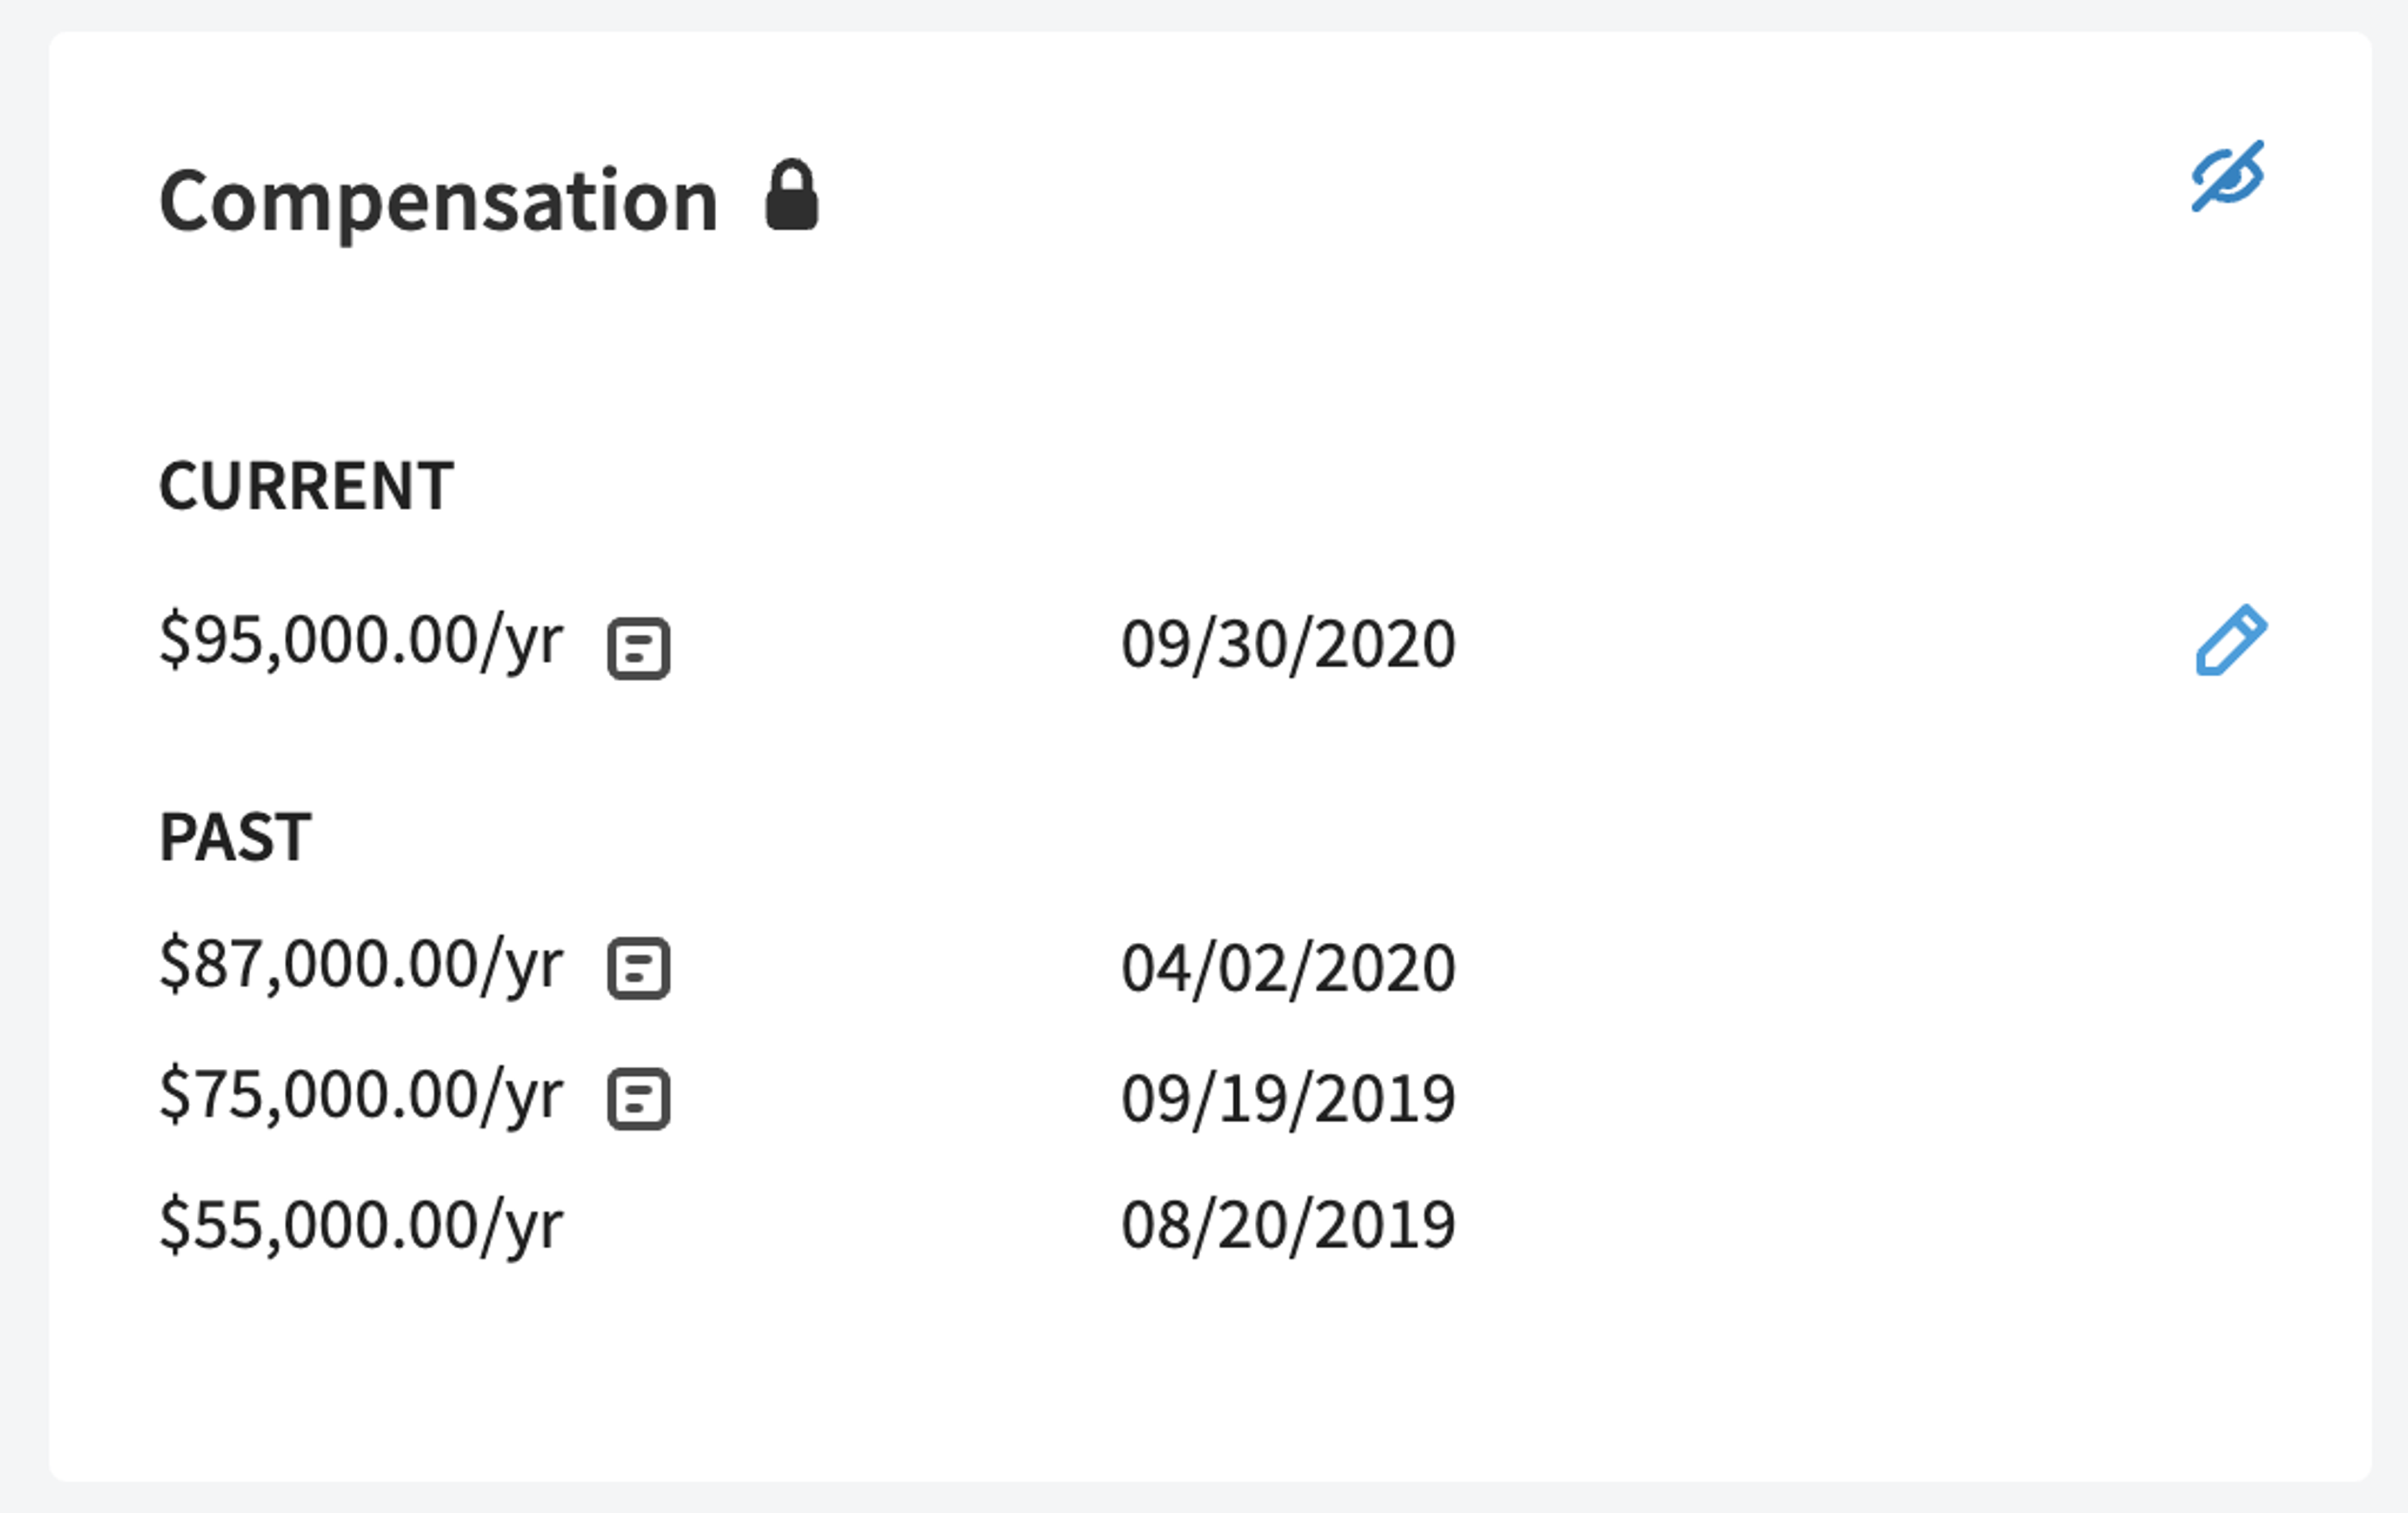
Task: Open the note icon beside $87,000.00/yr
Action: pos(639,968)
